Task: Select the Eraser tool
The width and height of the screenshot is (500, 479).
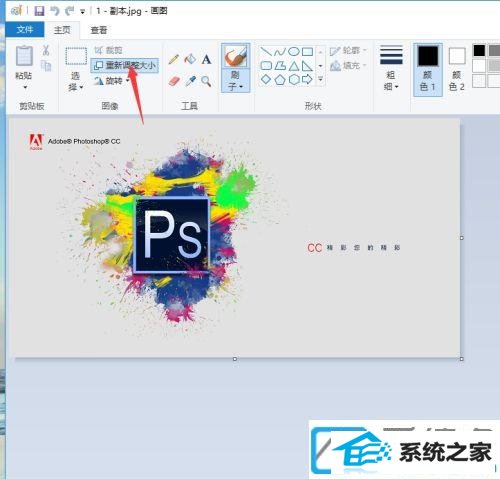Action: pos(174,81)
